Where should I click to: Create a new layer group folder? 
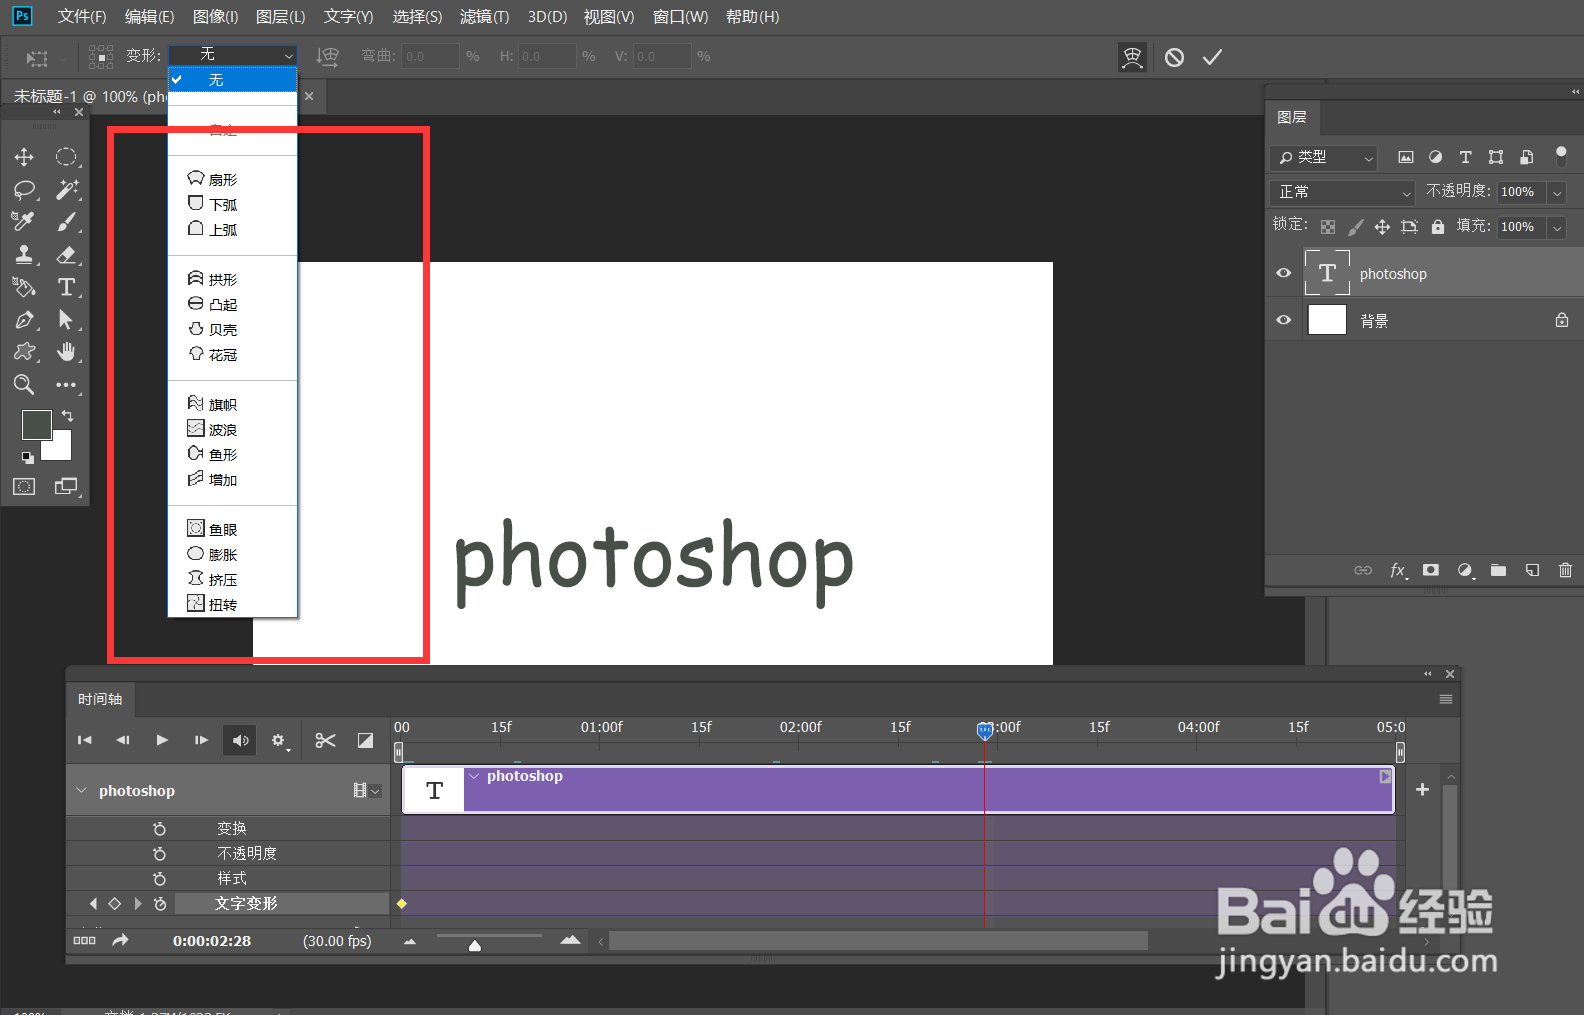click(1498, 570)
